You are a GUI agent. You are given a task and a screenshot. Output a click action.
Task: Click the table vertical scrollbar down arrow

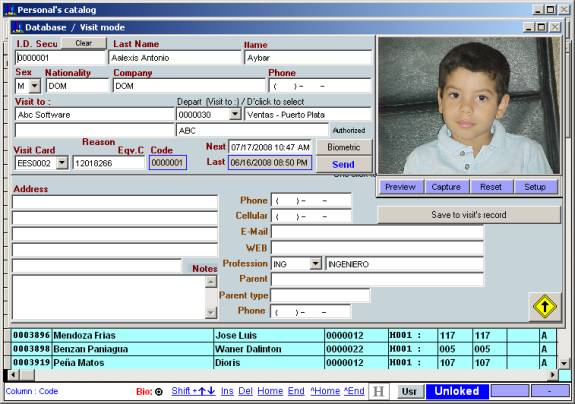point(564,363)
